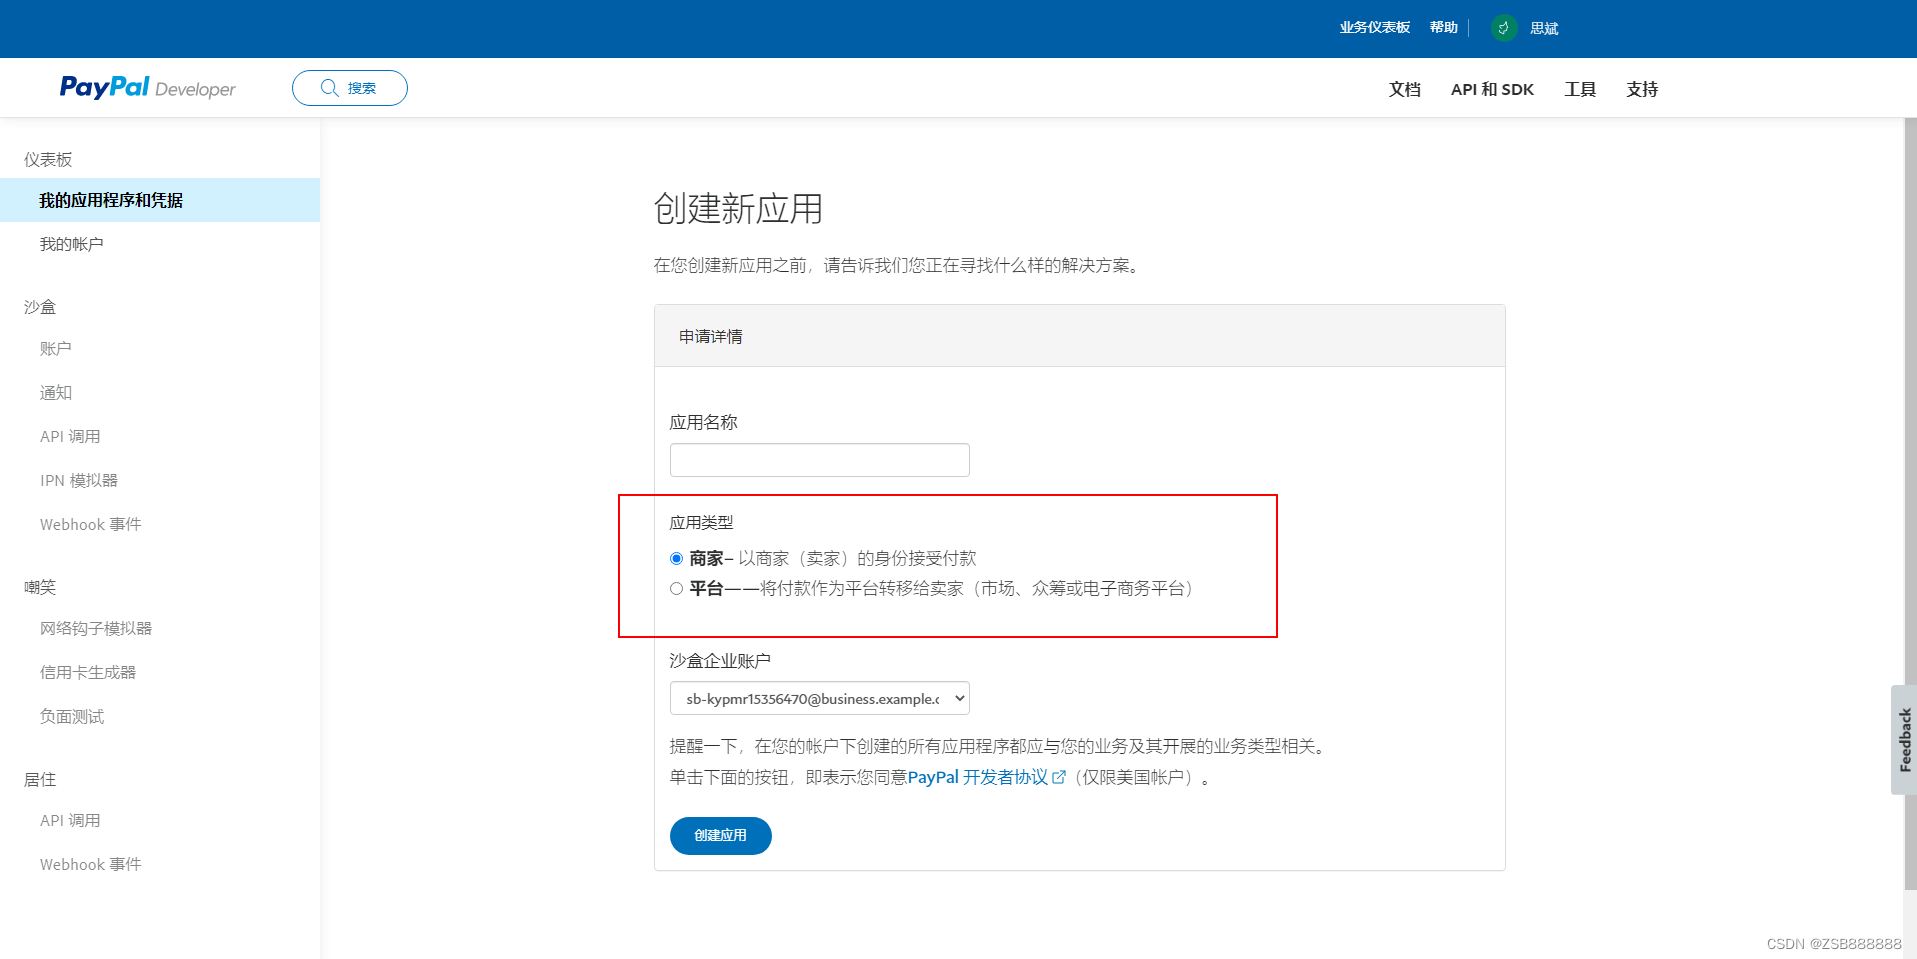The width and height of the screenshot is (1917, 959).
Task: Click the PayPal Developer logo
Action: pyautogui.click(x=147, y=88)
